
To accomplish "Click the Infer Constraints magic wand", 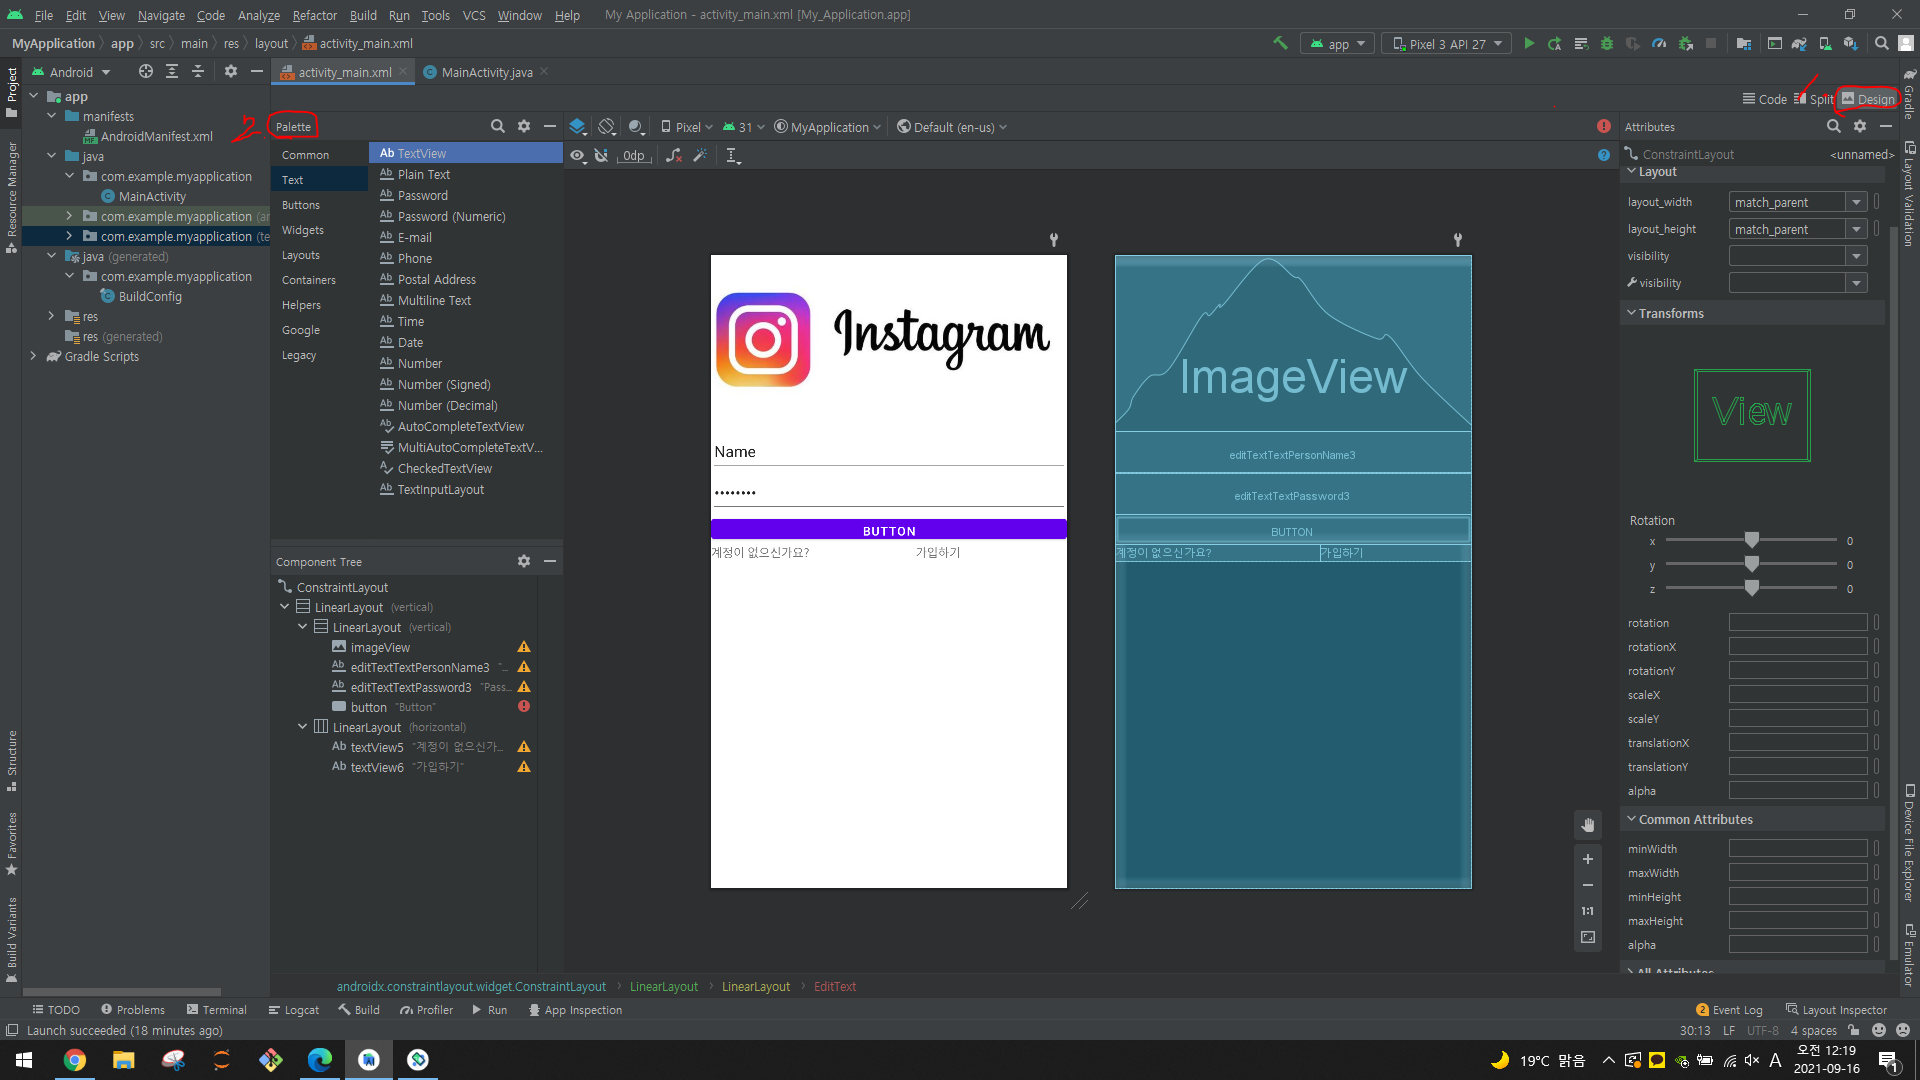I will [x=700, y=155].
